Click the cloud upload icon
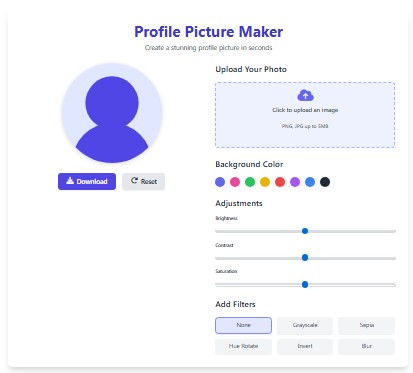This screenshot has width=413, height=373. (x=305, y=95)
